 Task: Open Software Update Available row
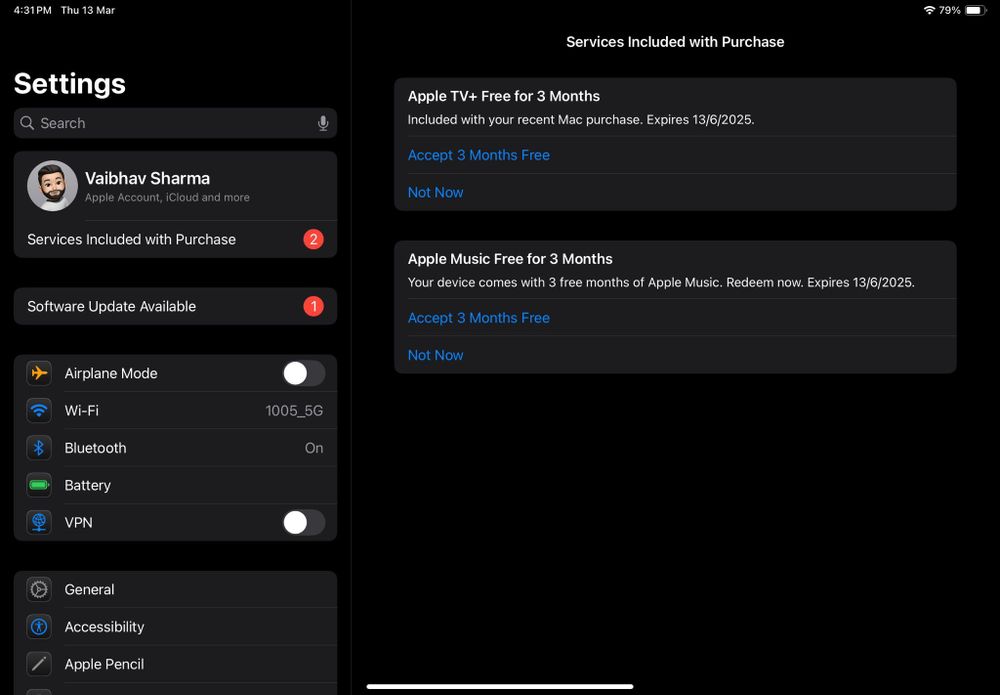pyautogui.click(x=175, y=306)
